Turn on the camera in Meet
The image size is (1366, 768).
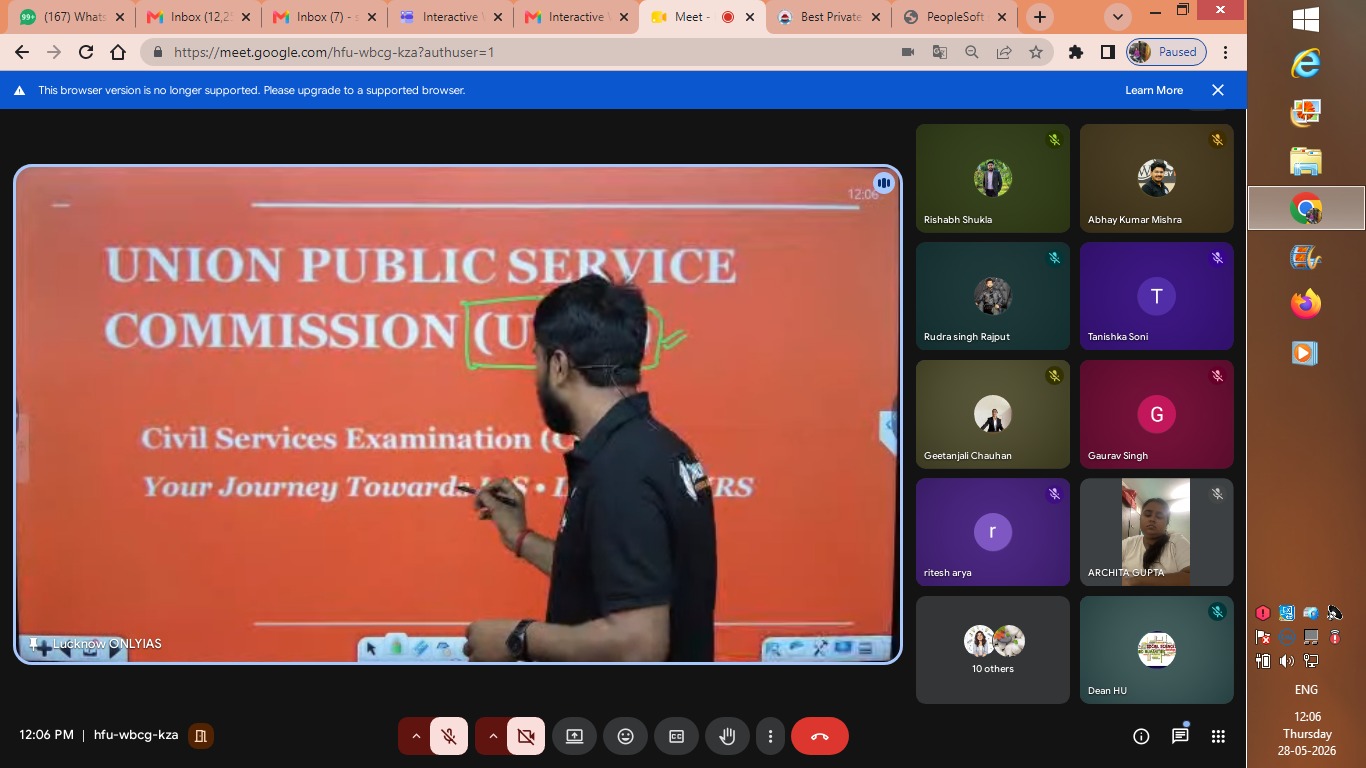point(526,736)
